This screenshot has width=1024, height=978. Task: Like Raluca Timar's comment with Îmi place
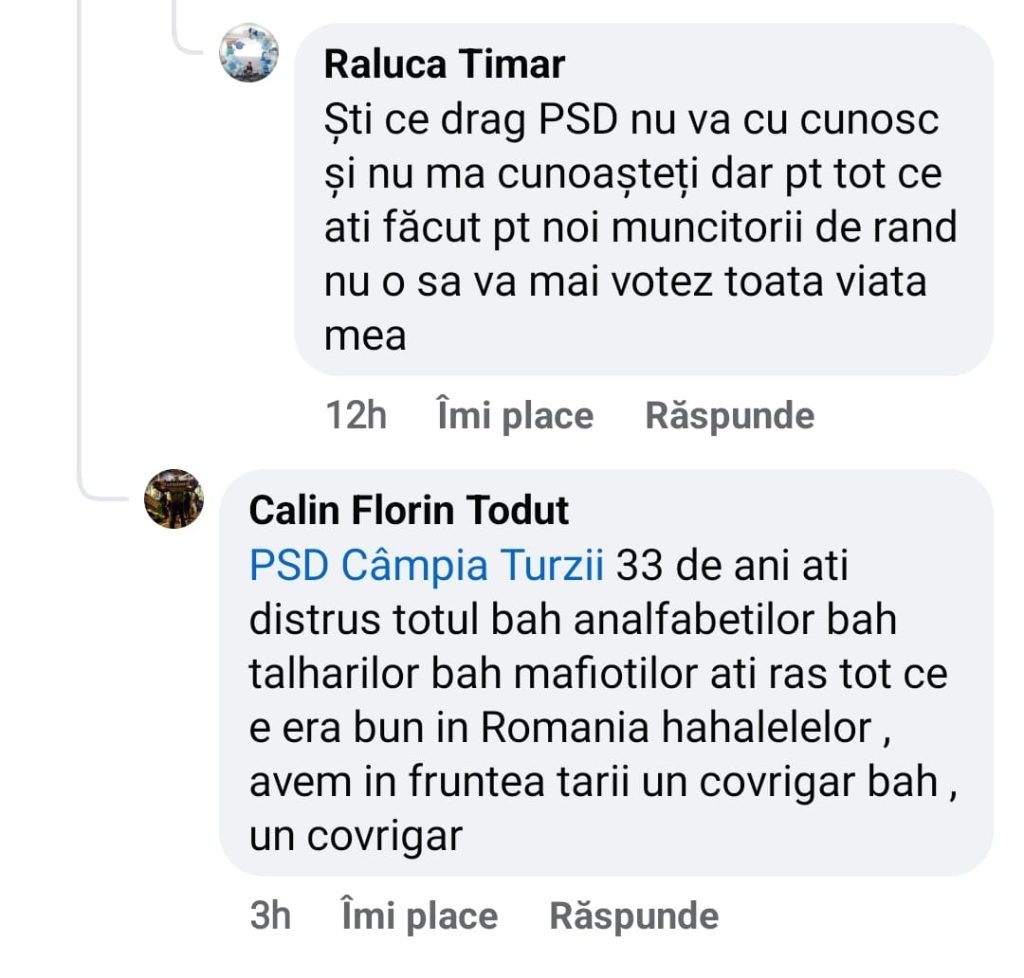[515, 416]
